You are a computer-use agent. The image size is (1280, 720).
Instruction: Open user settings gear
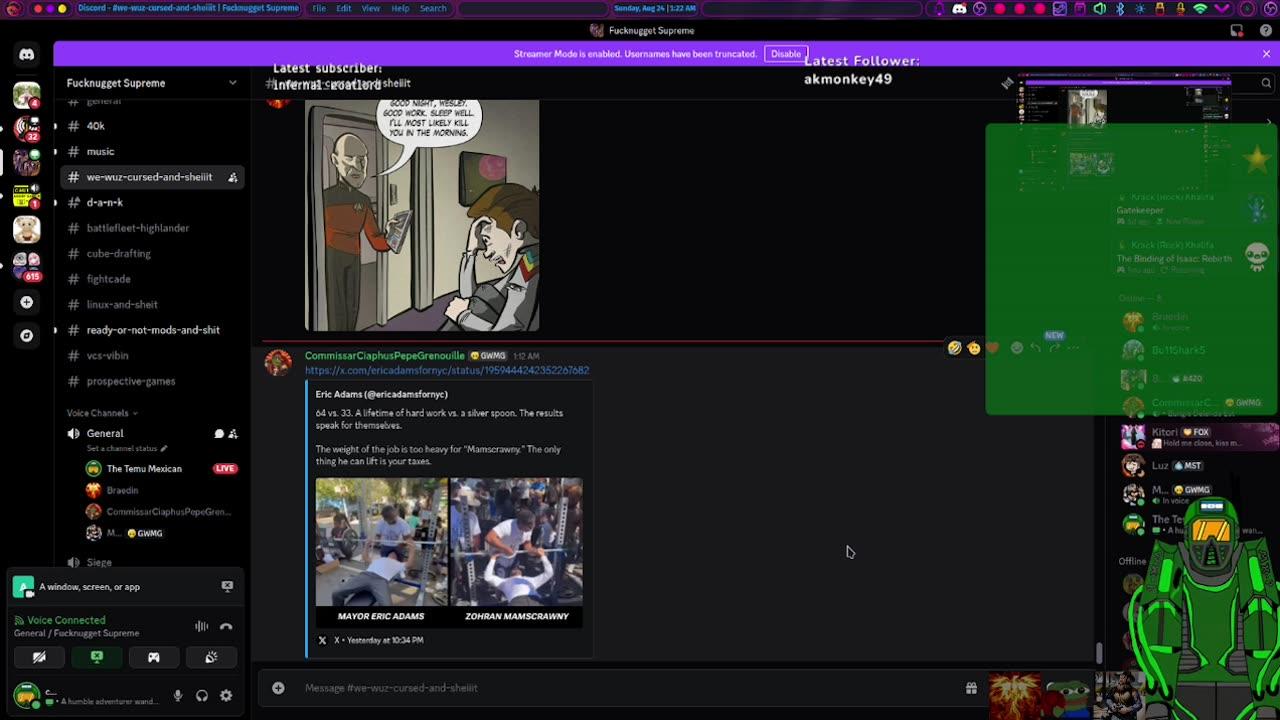coord(226,696)
